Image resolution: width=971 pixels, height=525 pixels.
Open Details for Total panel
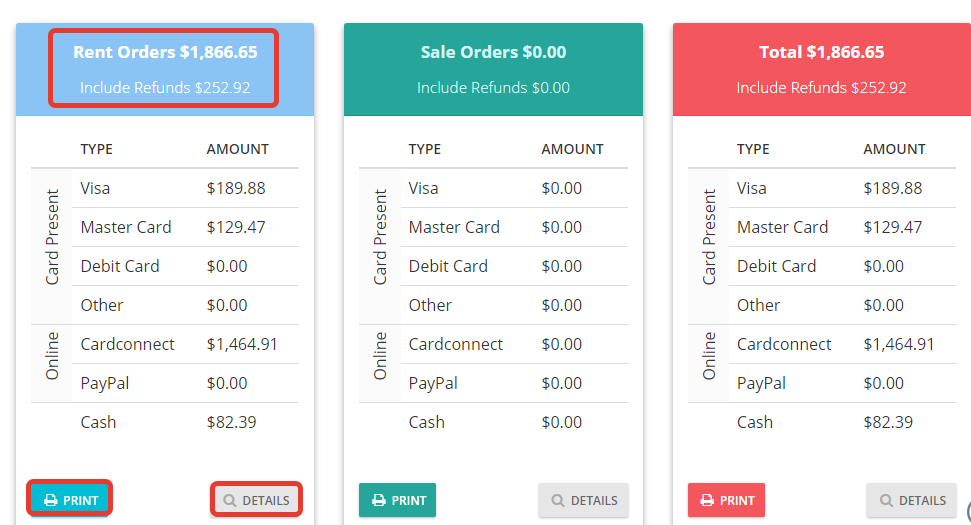tap(912, 500)
